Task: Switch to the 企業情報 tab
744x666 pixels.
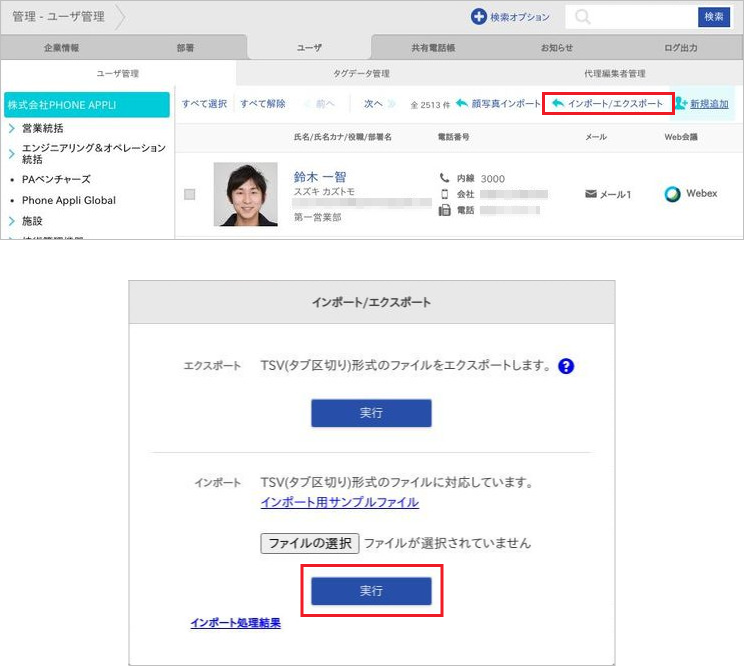Action: (61, 48)
